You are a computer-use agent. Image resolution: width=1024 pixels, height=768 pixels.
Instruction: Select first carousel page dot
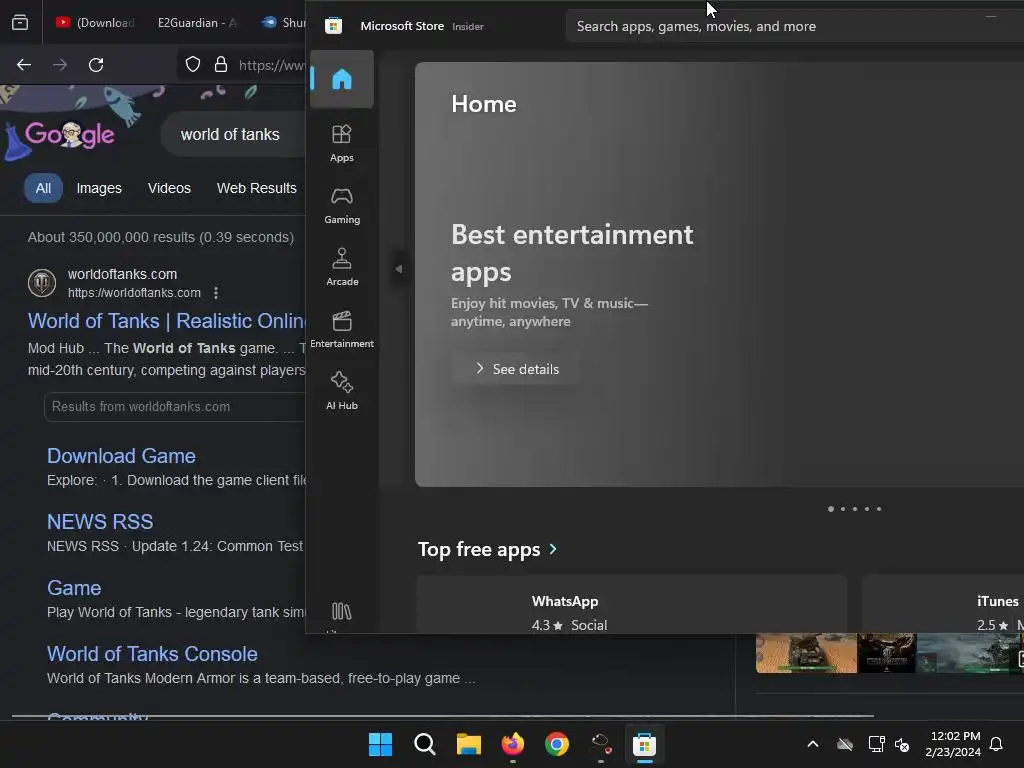pyautogui.click(x=831, y=509)
